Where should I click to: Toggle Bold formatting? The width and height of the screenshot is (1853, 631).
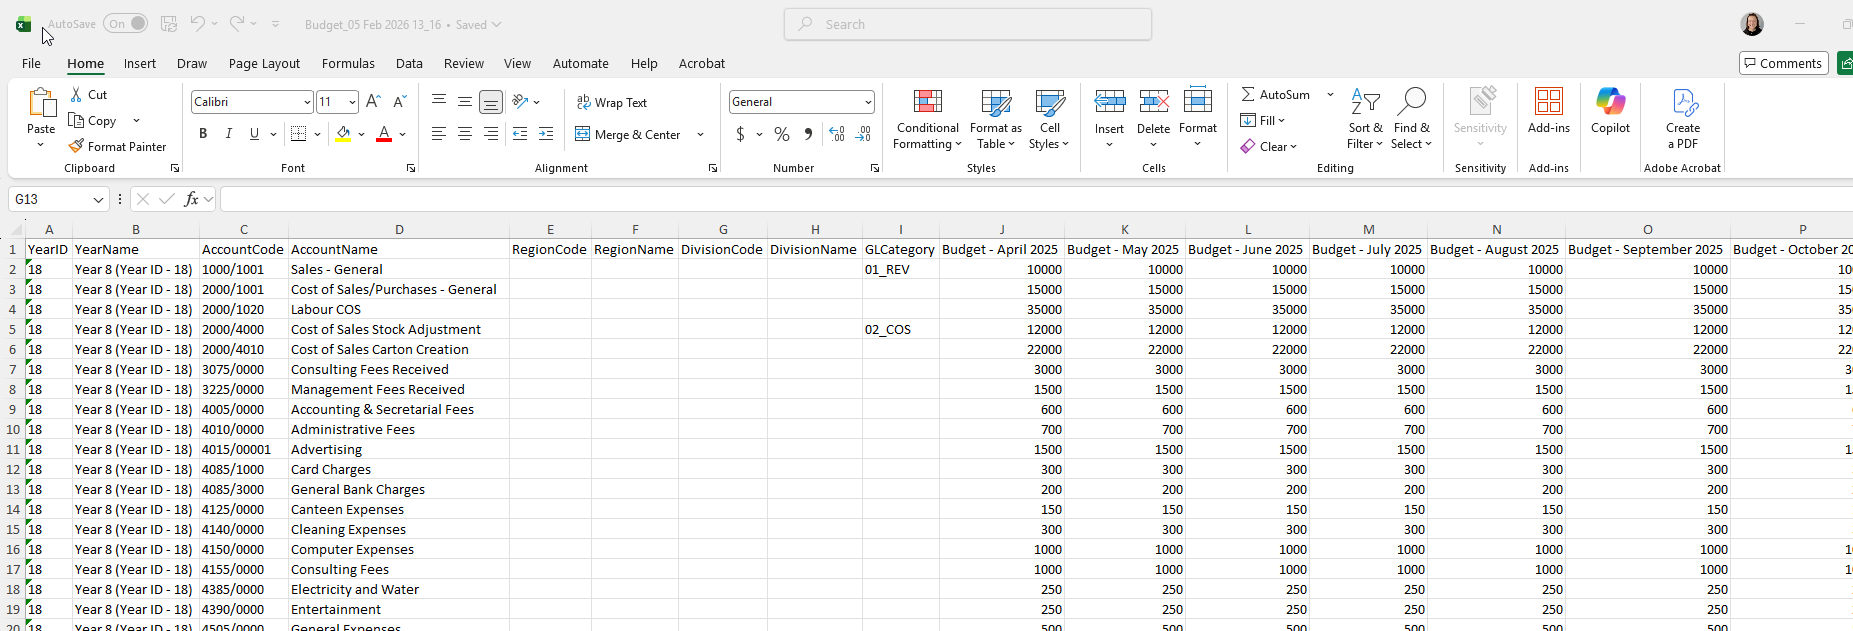pos(203,134)
